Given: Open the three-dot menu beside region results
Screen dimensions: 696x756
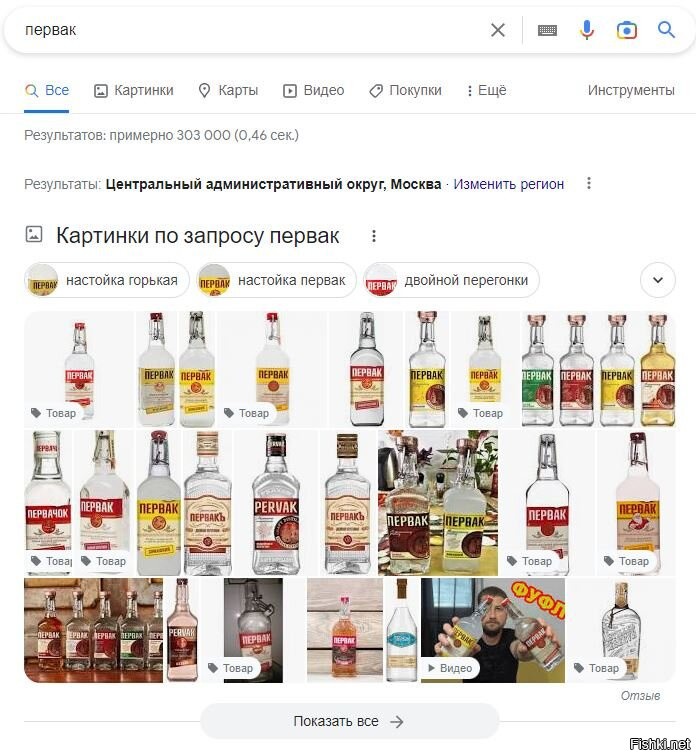Looking at the screenshot, I should [589, 183].
